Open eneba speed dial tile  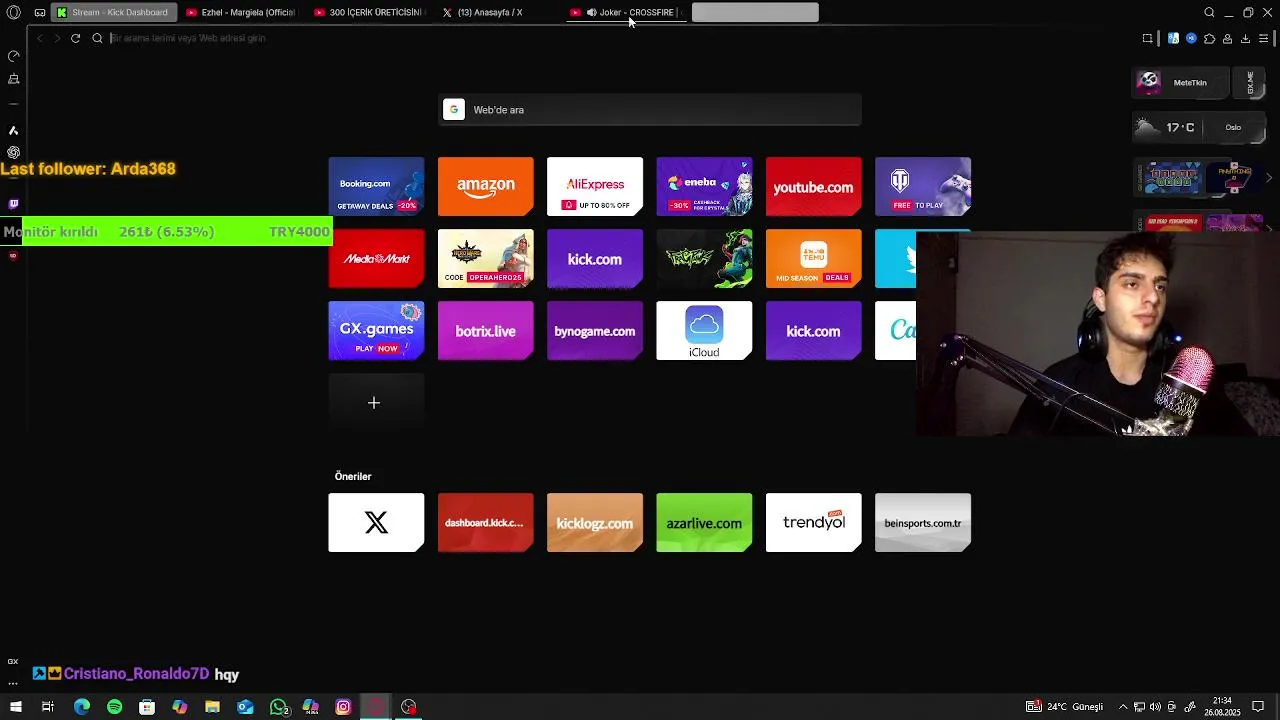(704, 186)
